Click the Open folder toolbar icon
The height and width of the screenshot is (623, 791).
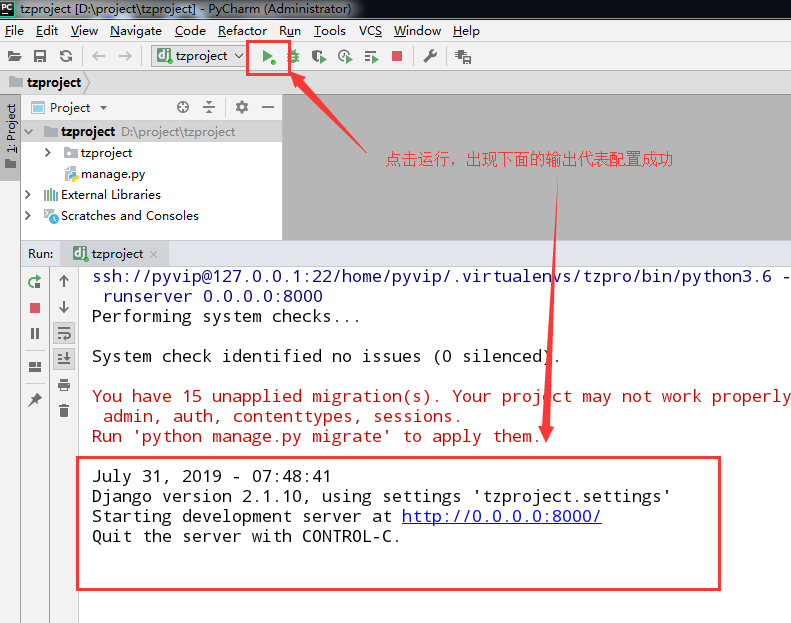(x=15, y=56)
